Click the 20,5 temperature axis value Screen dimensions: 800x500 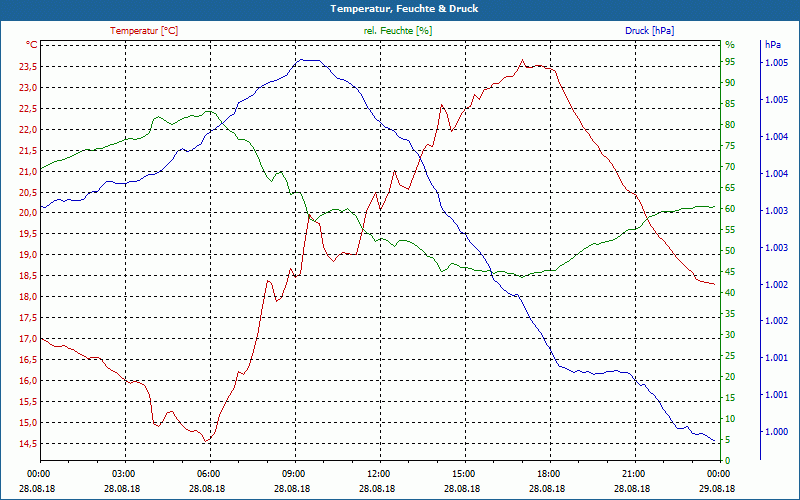pyautogui.click(x=28, y=192)
